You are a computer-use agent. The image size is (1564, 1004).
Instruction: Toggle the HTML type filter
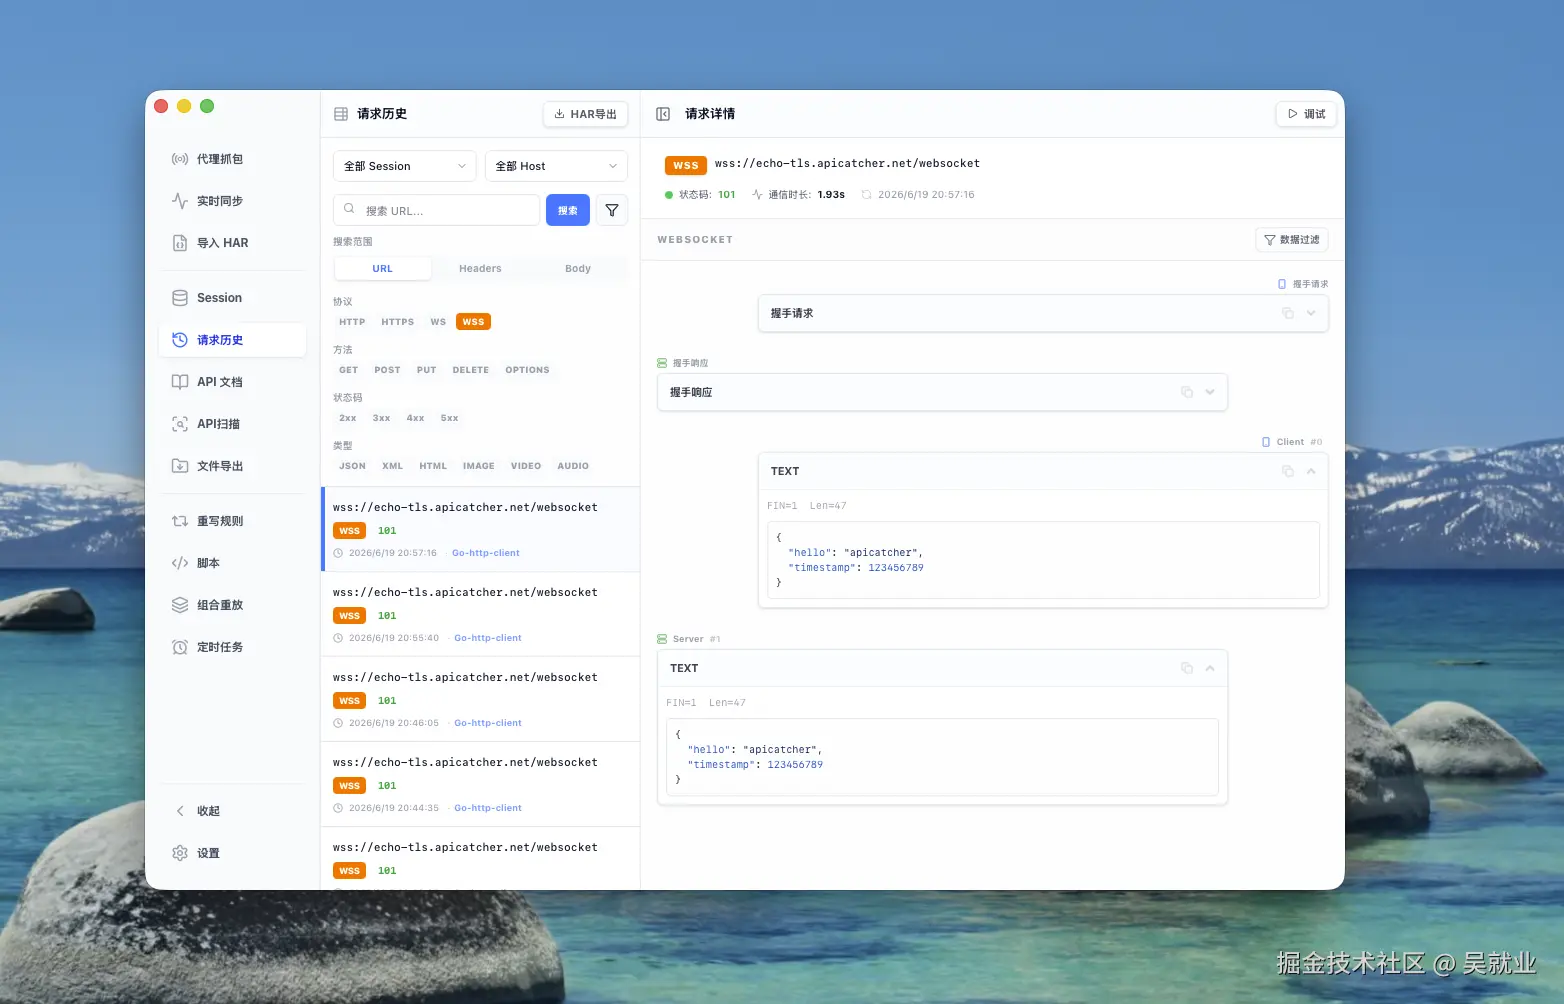[433, 466]
